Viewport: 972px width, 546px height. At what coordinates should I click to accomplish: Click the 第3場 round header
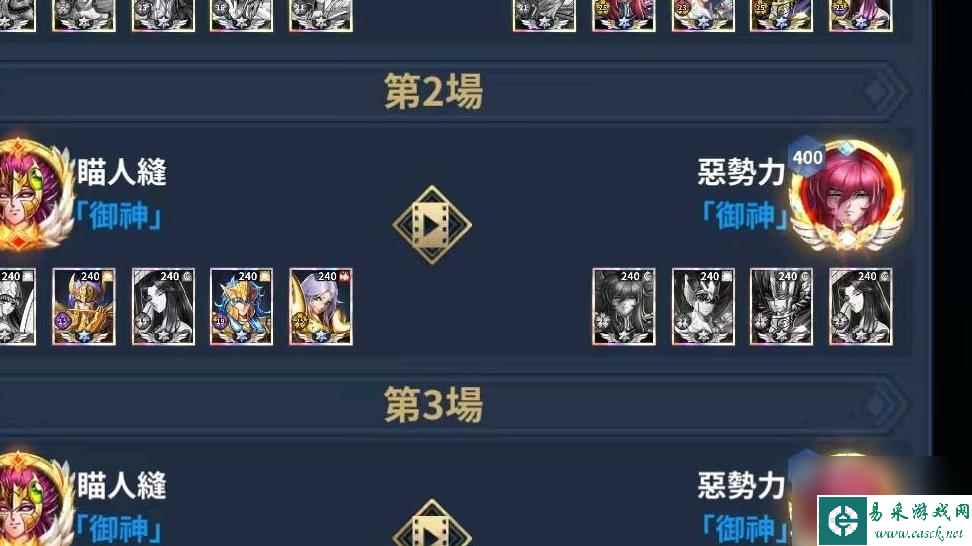coord(433,405)
